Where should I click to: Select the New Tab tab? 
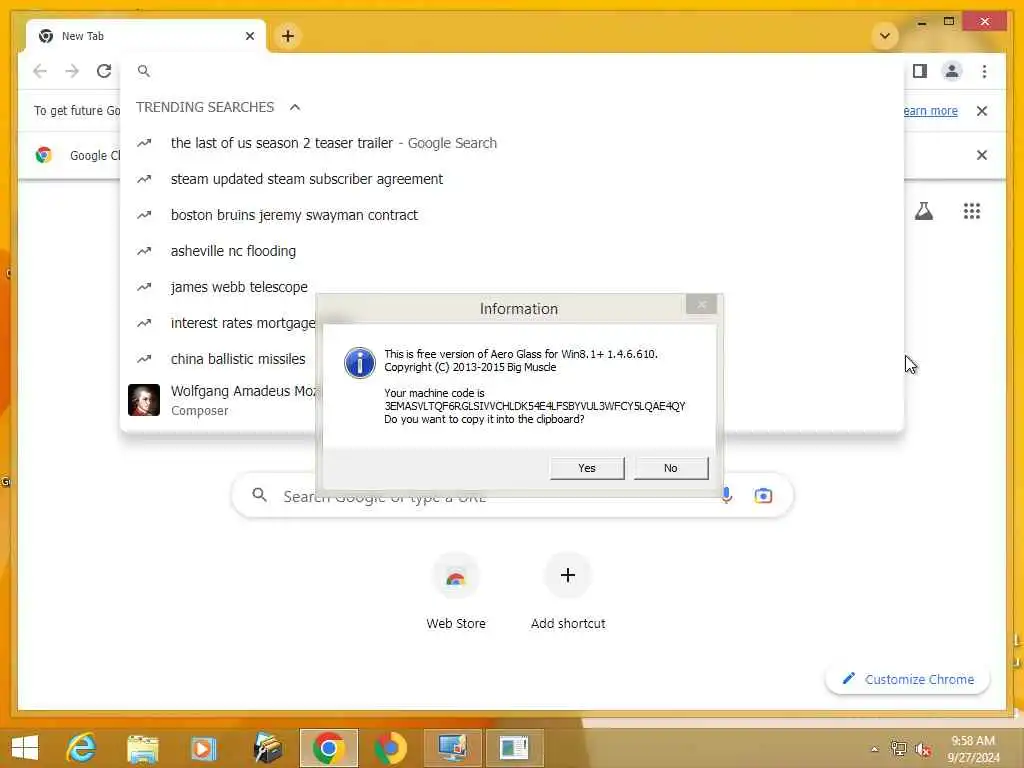(145, 36)
